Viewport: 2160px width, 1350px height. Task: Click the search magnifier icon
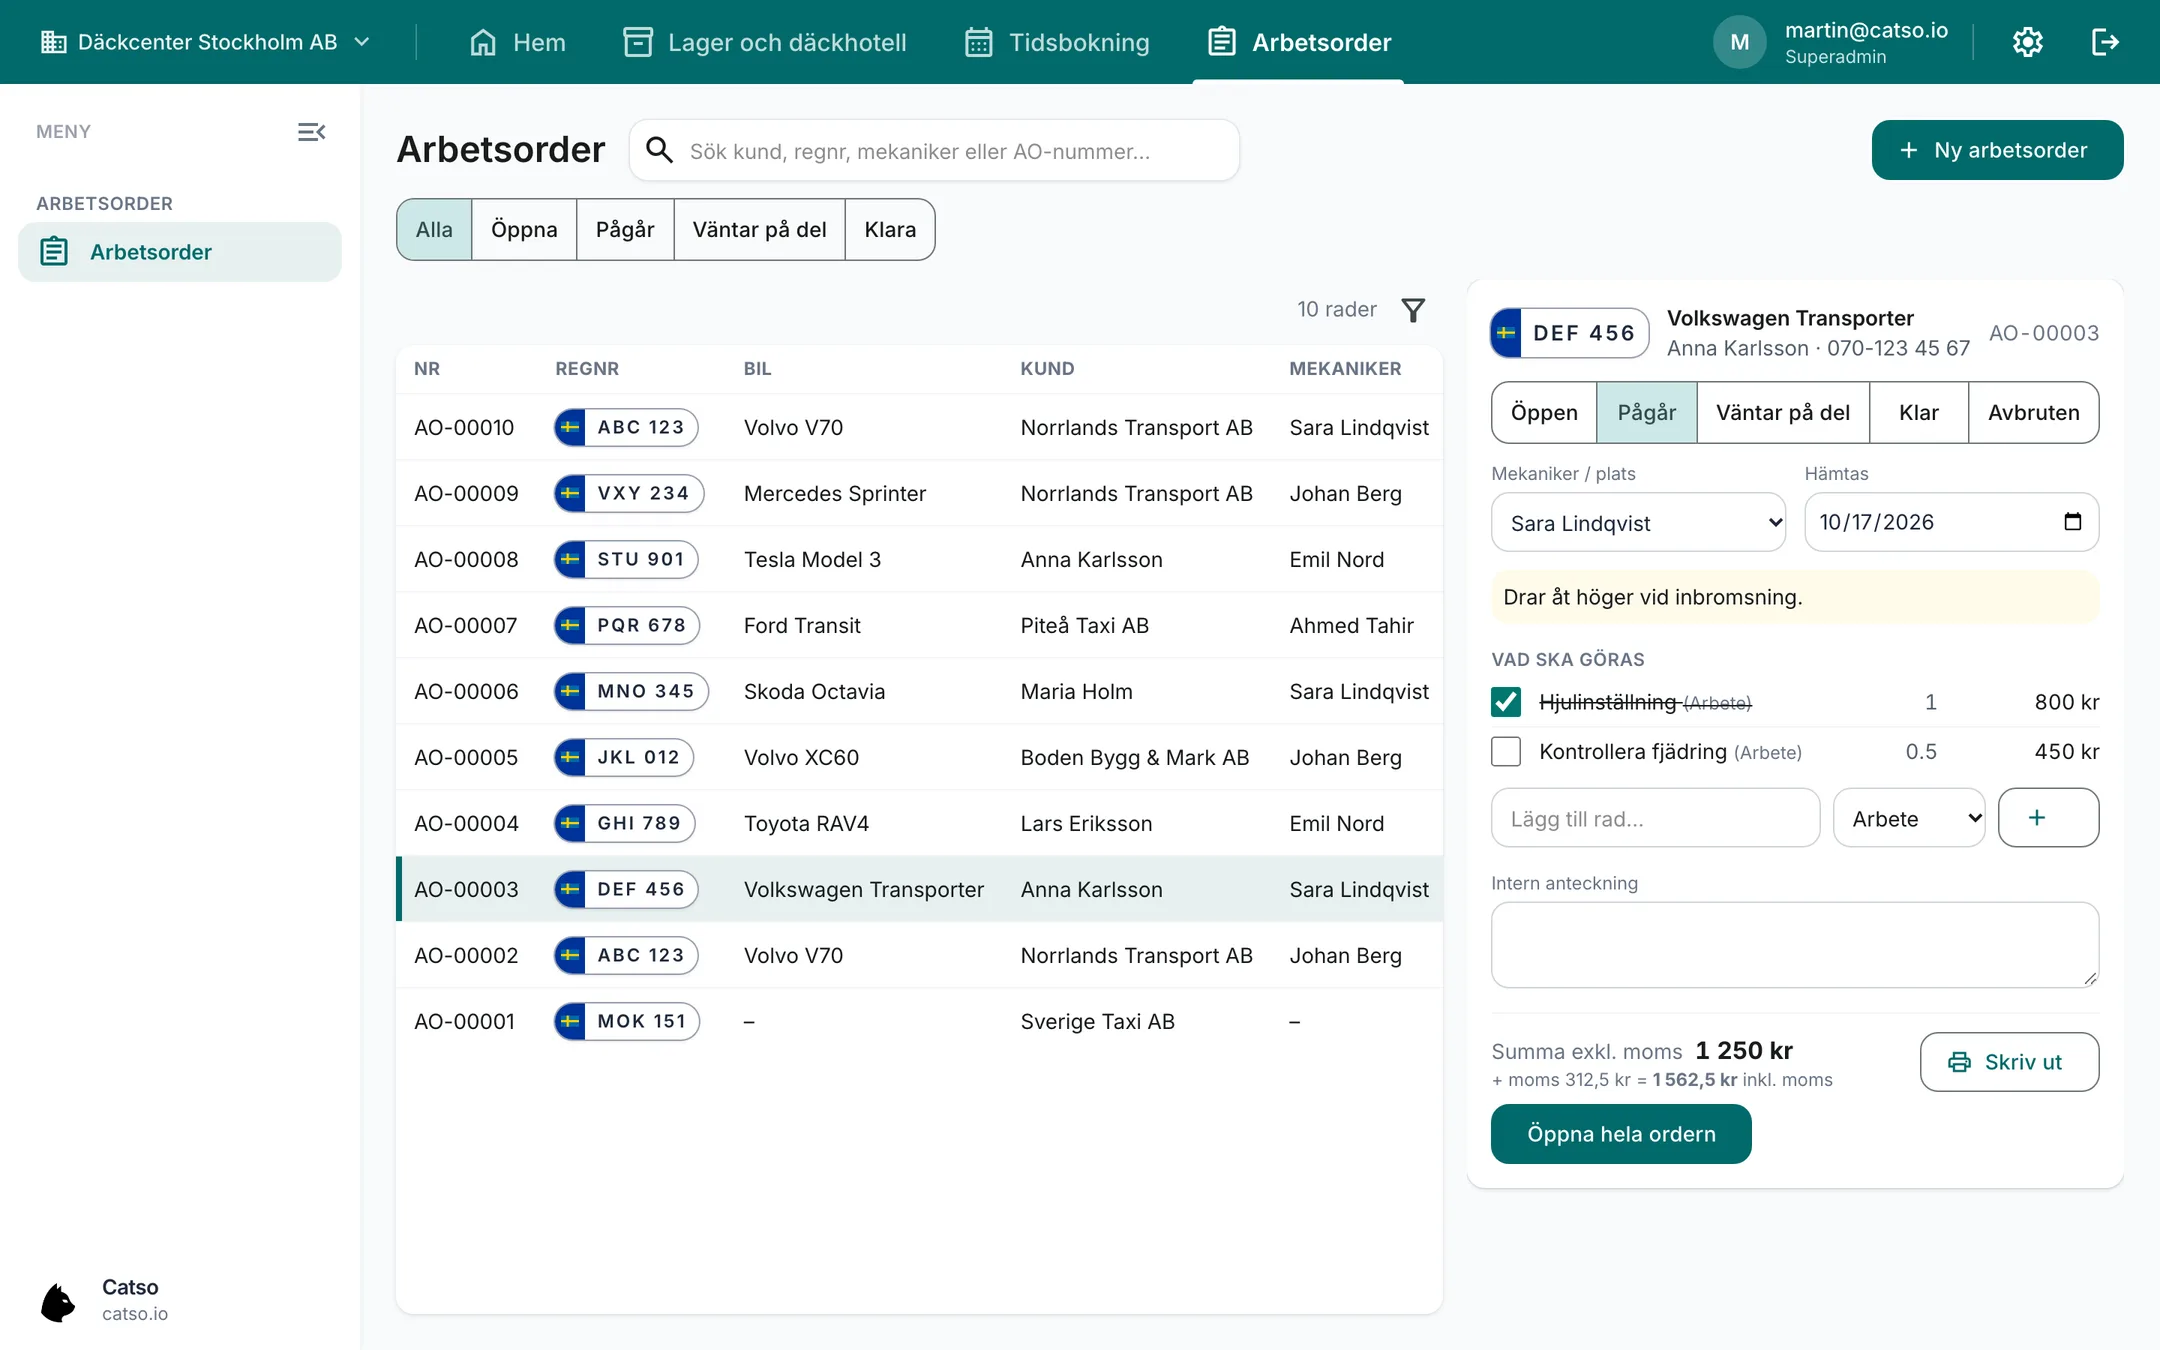tap(659, 150)
